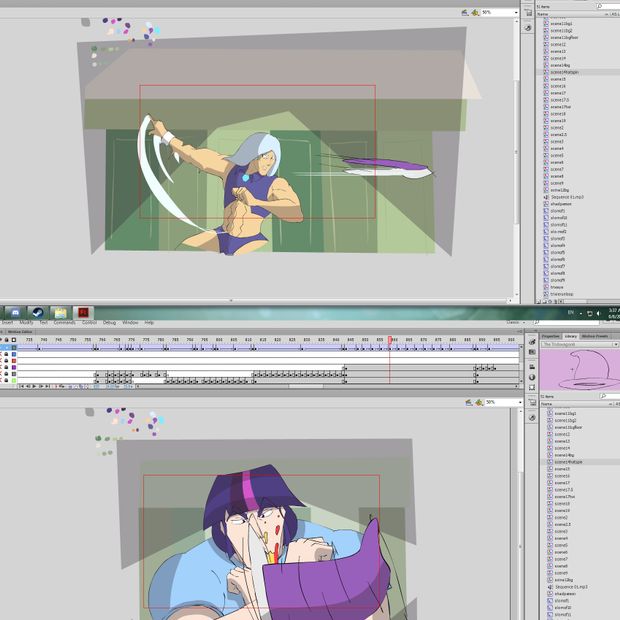Open the Window menu

[130, 323]
